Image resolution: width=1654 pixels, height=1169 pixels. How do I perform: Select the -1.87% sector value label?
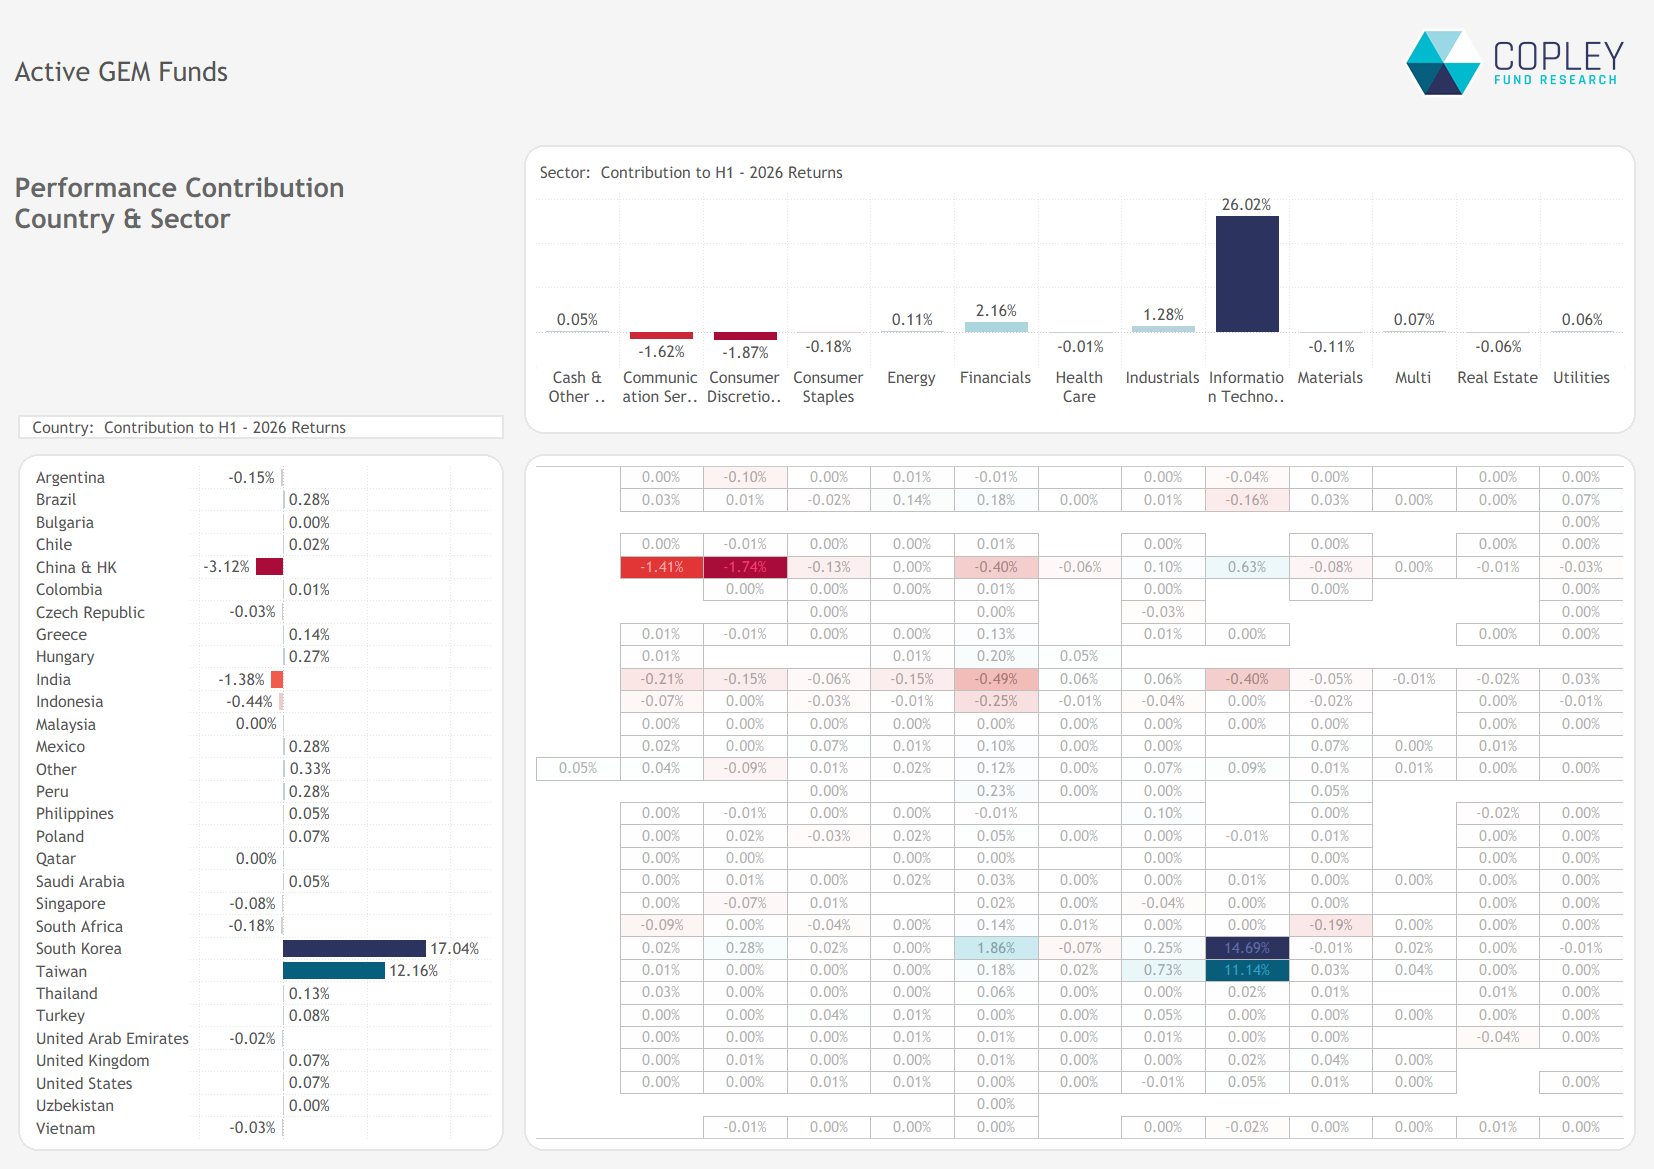pyautogui.click(x=745, y=353)
